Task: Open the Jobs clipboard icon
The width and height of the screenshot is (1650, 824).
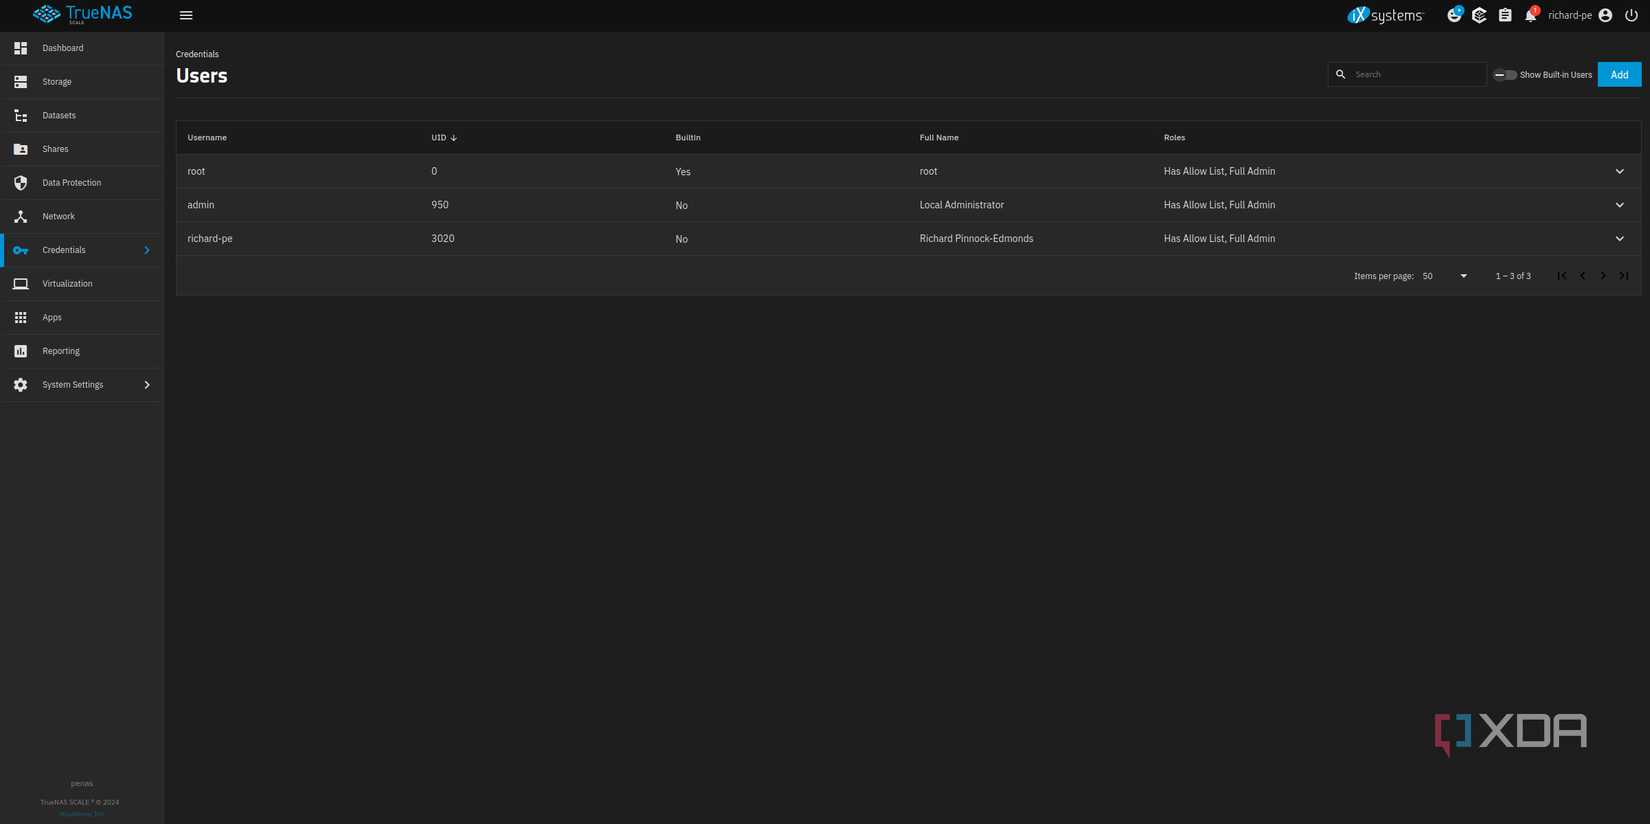Action: tap(1505, 15)
